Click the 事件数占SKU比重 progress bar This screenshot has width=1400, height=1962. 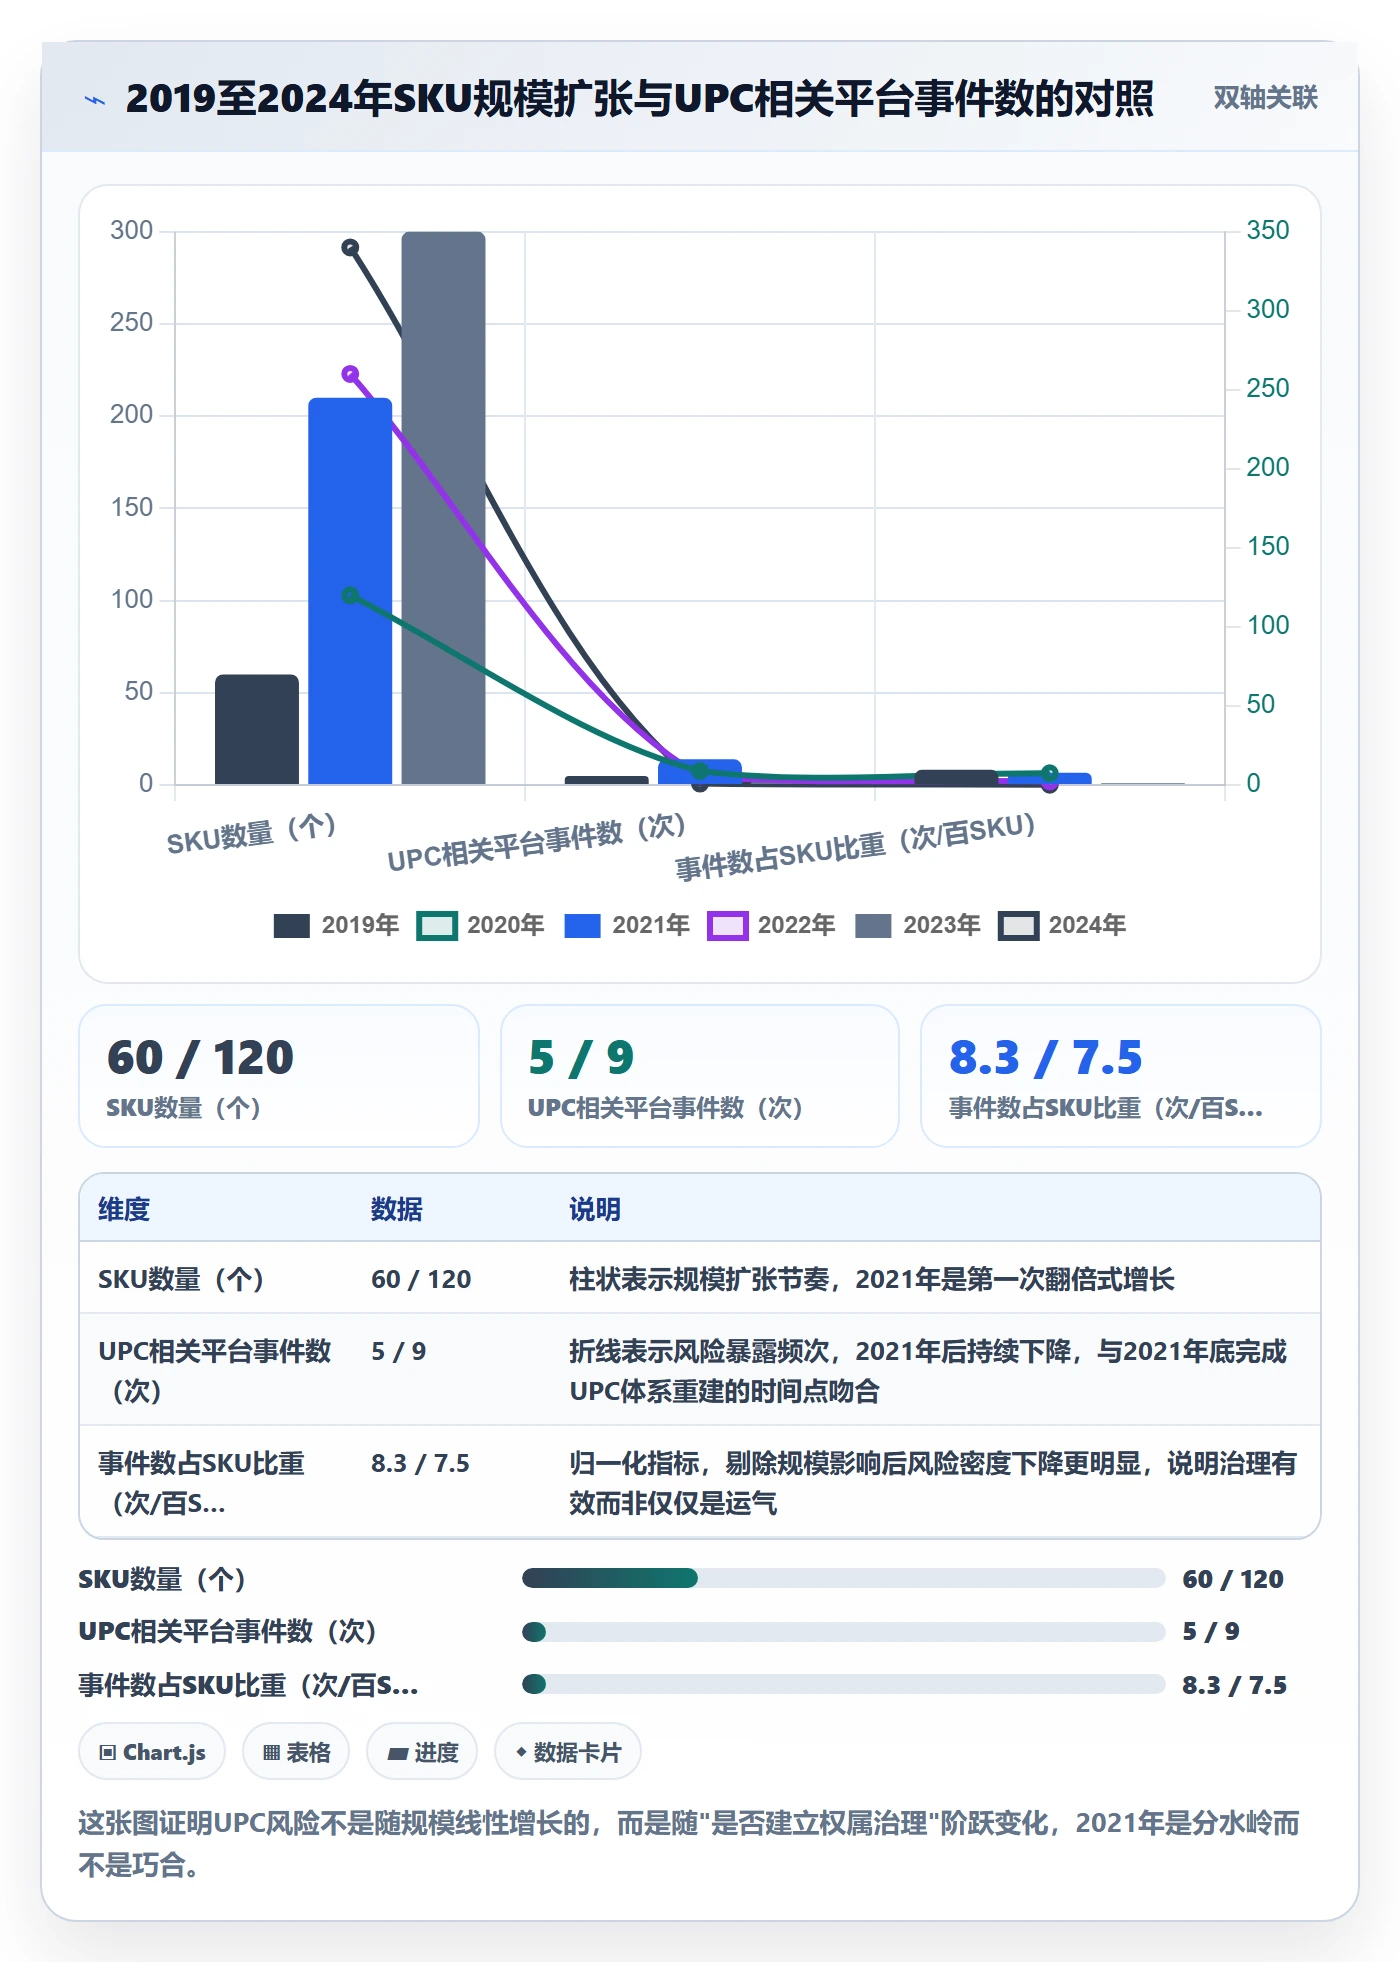click(x=843, y=1684)
